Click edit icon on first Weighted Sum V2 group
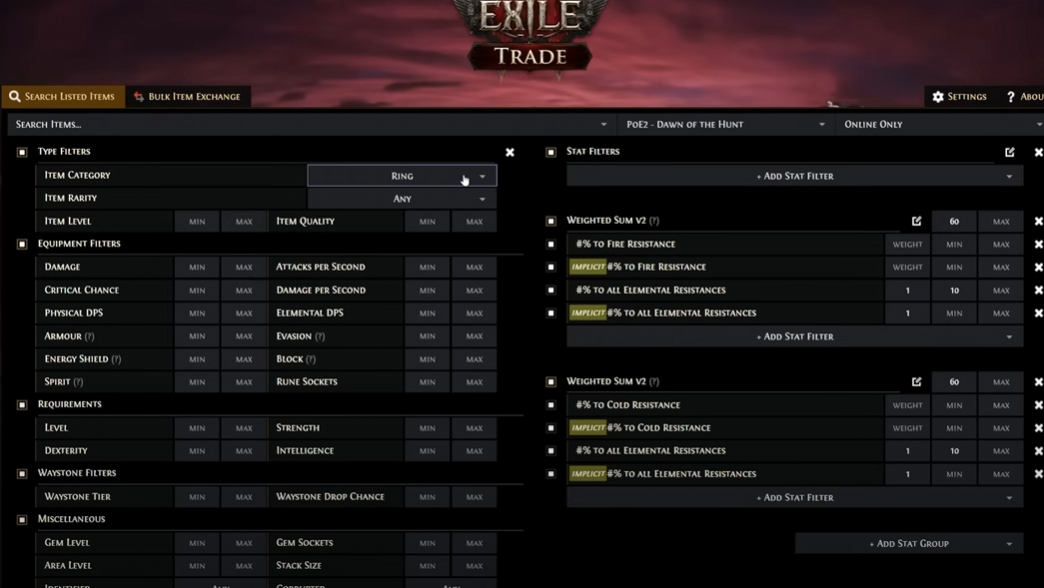This screenshot has width=1044, height=588. pos(916,220)
